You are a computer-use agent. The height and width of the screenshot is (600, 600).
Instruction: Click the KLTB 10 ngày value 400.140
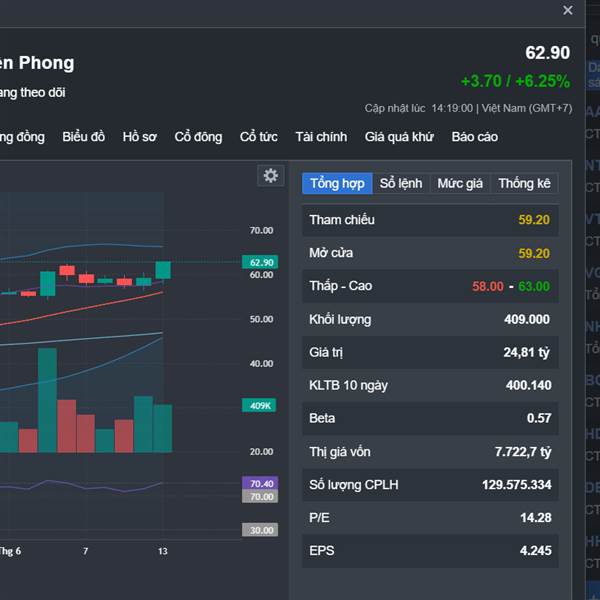tap(528, 385)
